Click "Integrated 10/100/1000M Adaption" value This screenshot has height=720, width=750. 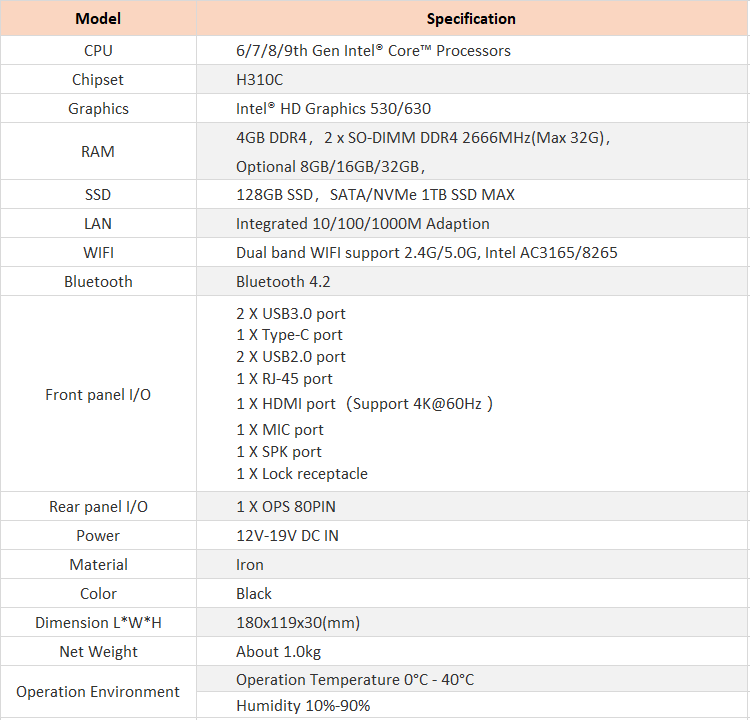[x=363, y=224]
